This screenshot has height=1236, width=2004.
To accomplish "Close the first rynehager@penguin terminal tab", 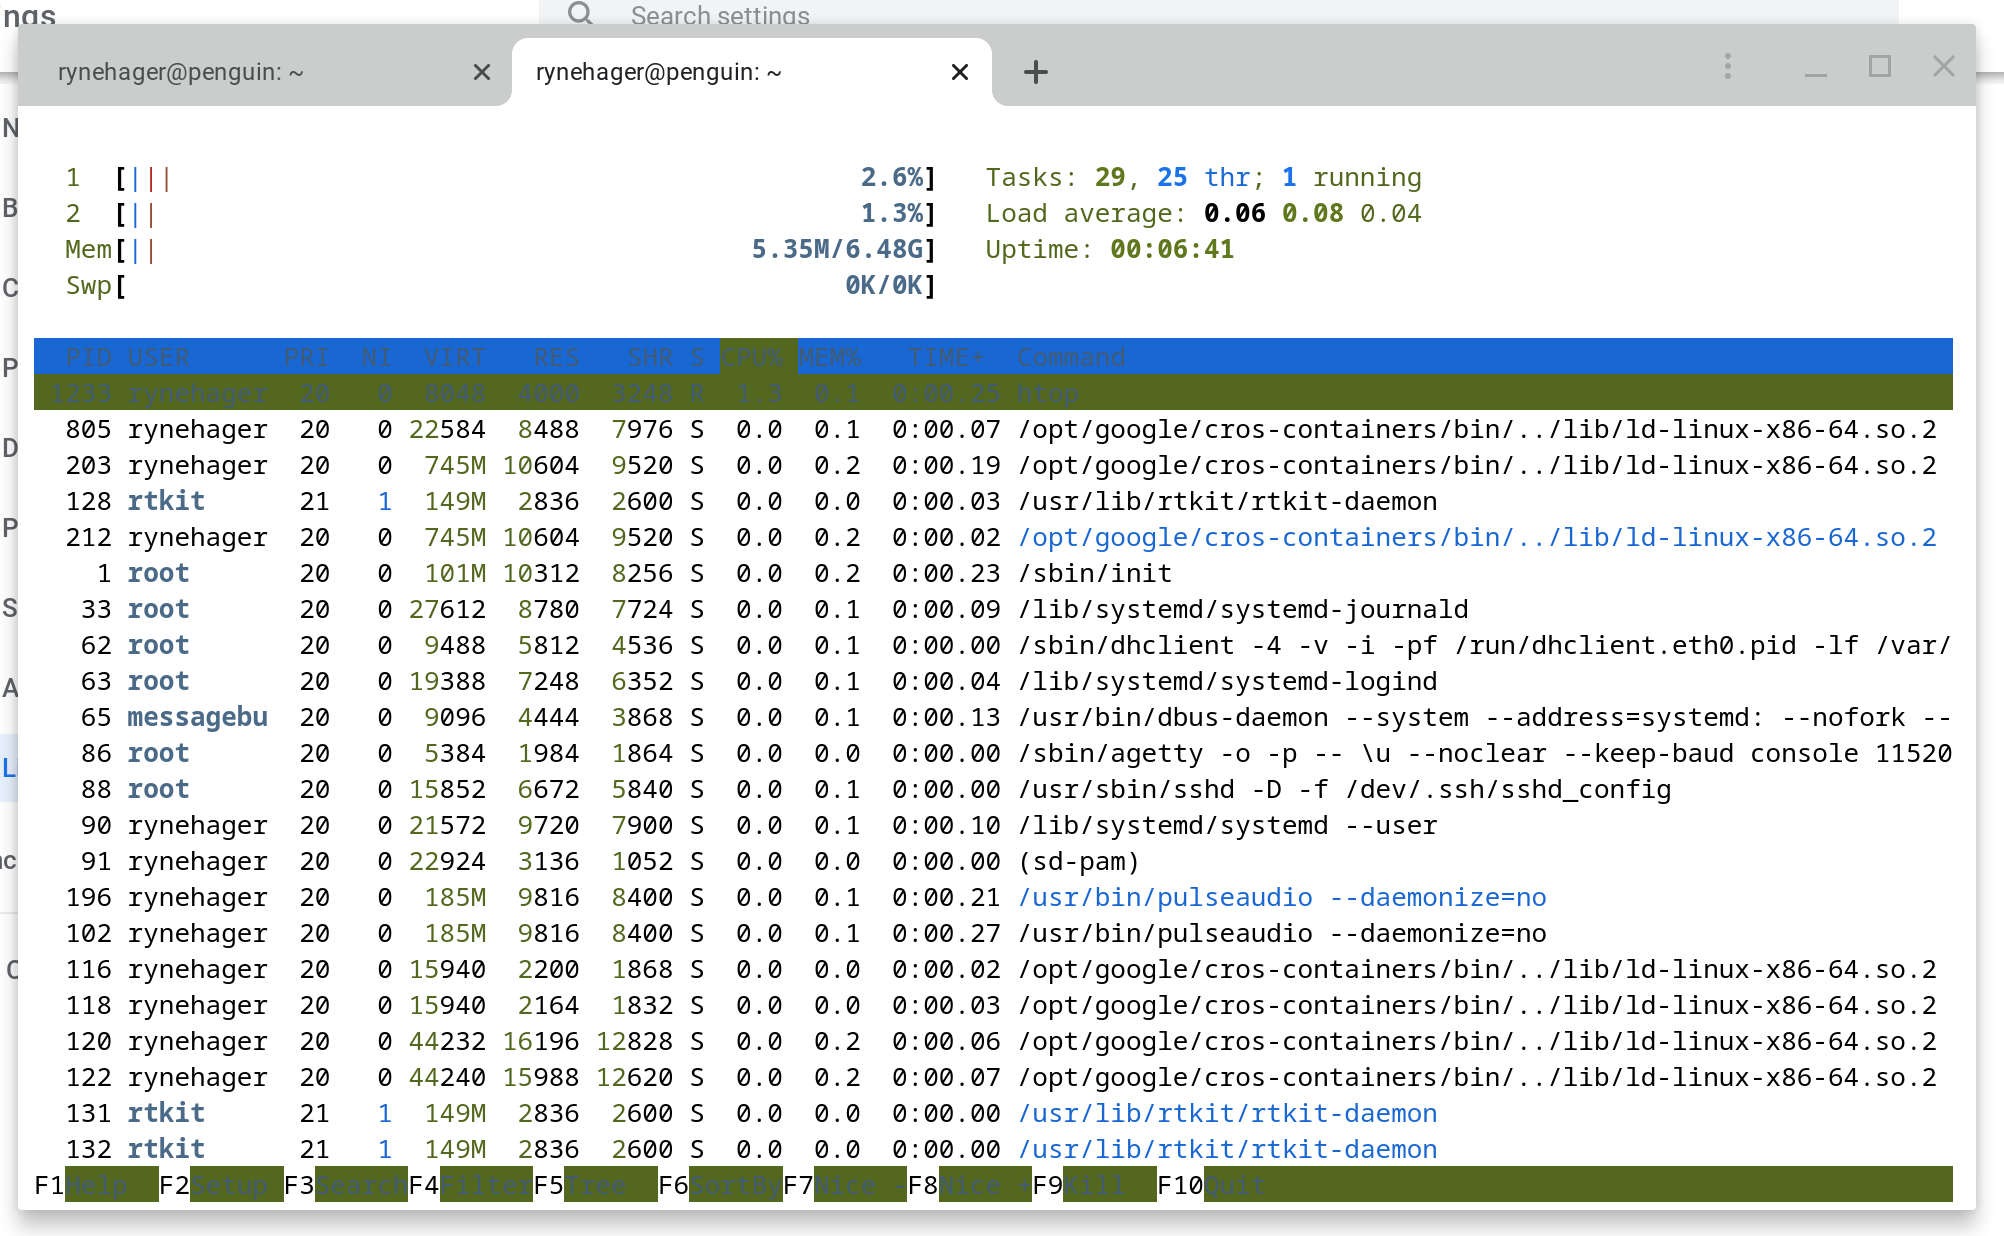I will [483, 71].
